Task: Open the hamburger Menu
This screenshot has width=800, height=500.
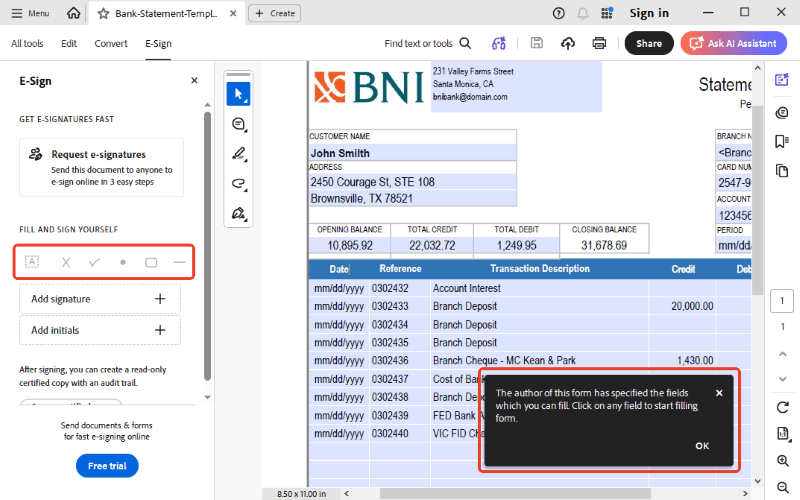Action: pos(30,13)
